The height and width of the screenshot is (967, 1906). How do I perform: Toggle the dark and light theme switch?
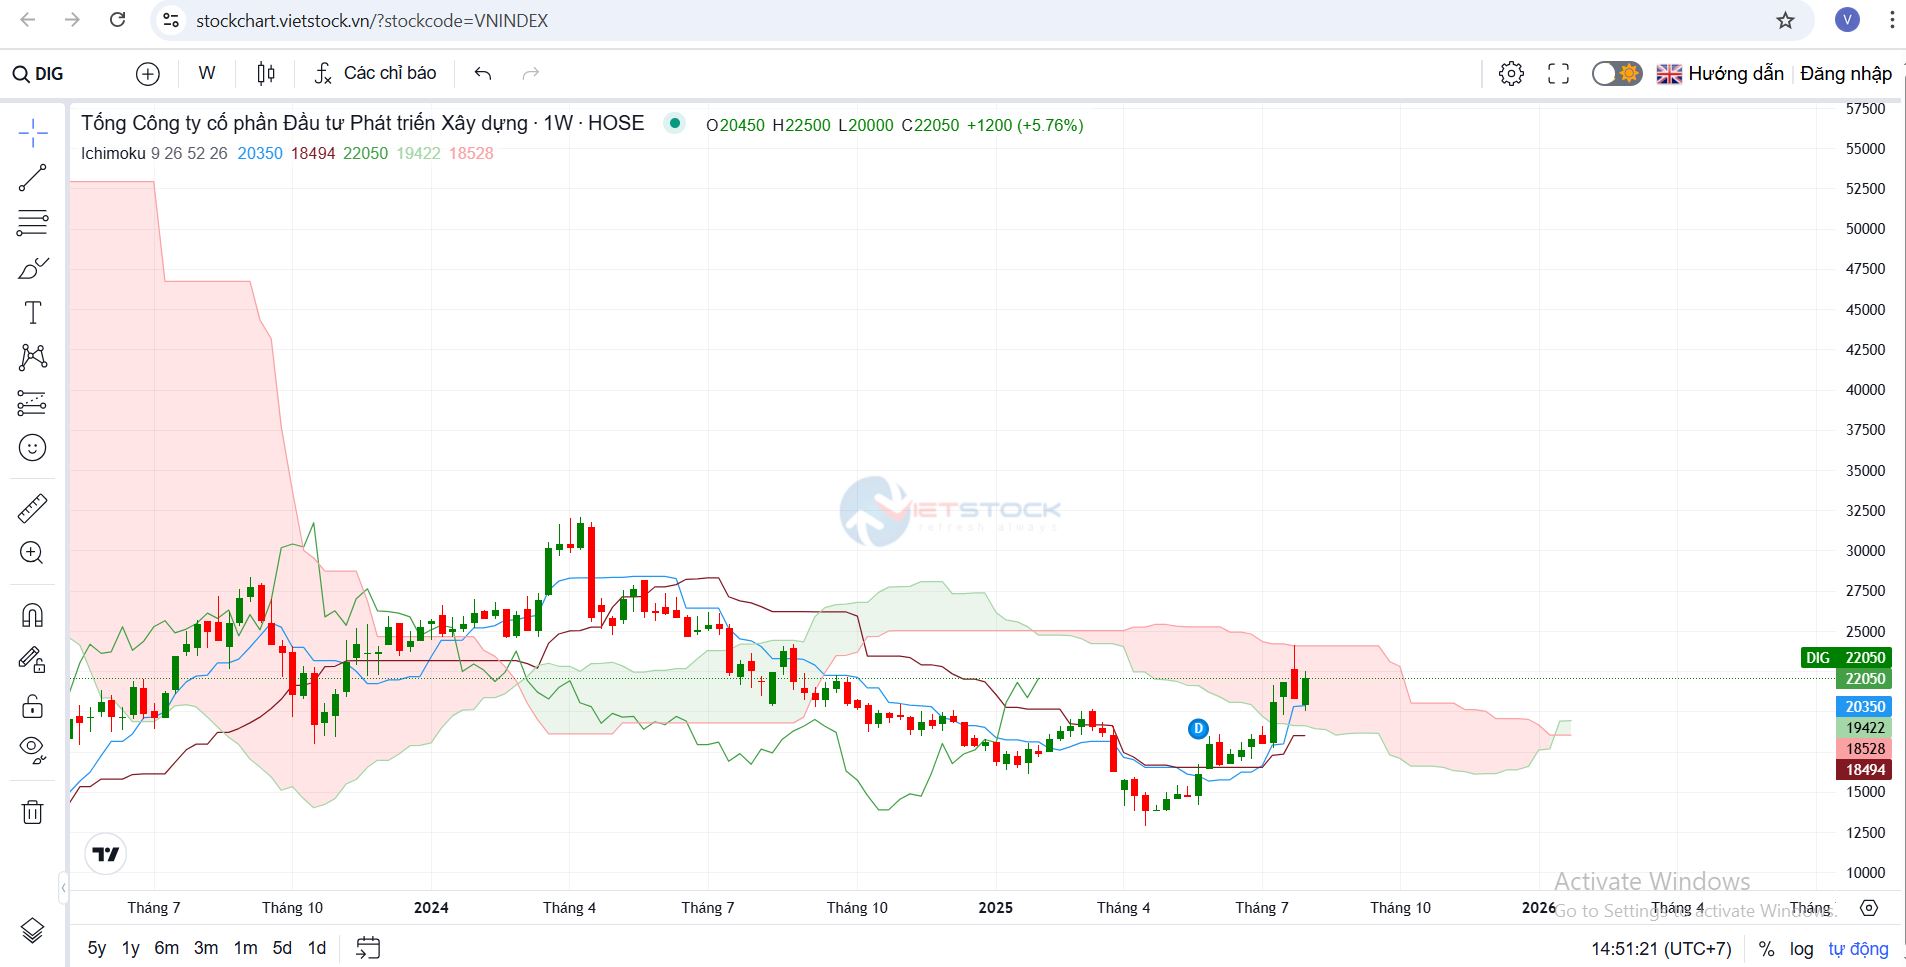tap(1616, 73)
